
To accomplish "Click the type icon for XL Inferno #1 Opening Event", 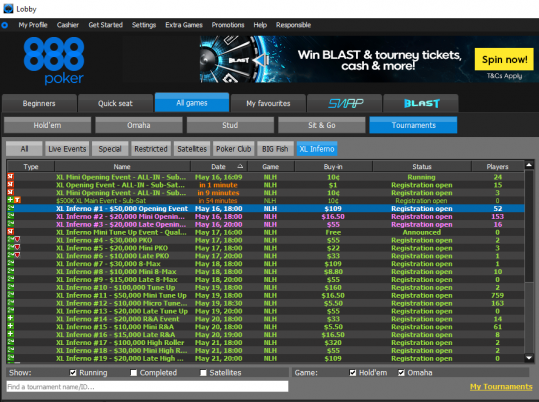I will 11,208.
